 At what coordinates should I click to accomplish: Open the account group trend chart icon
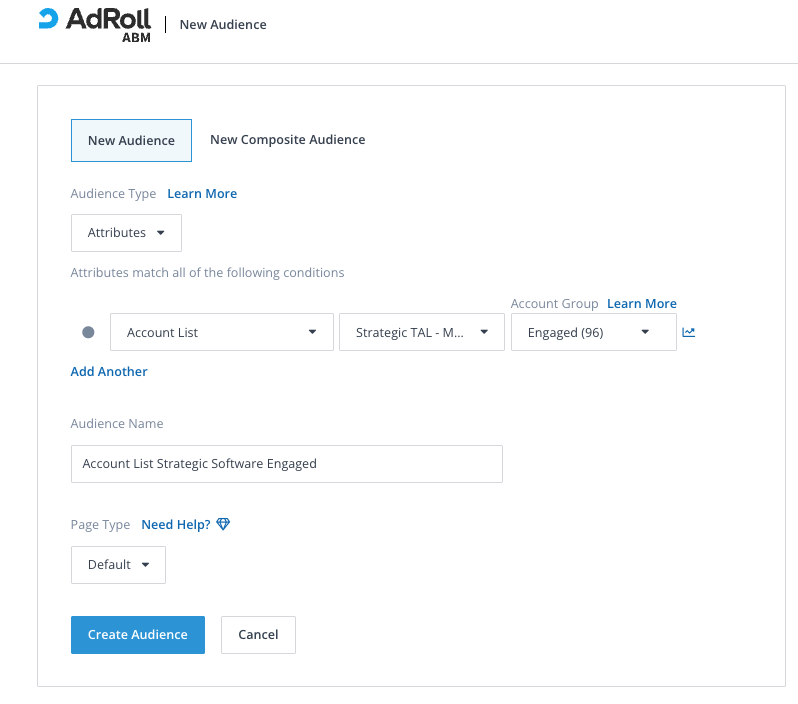tap(688, 333)
